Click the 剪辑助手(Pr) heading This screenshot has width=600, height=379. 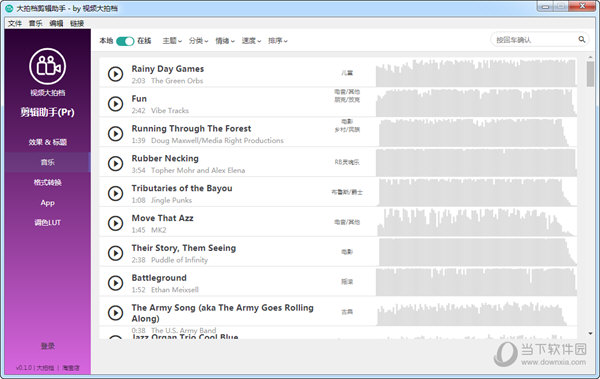click(47, 112)
